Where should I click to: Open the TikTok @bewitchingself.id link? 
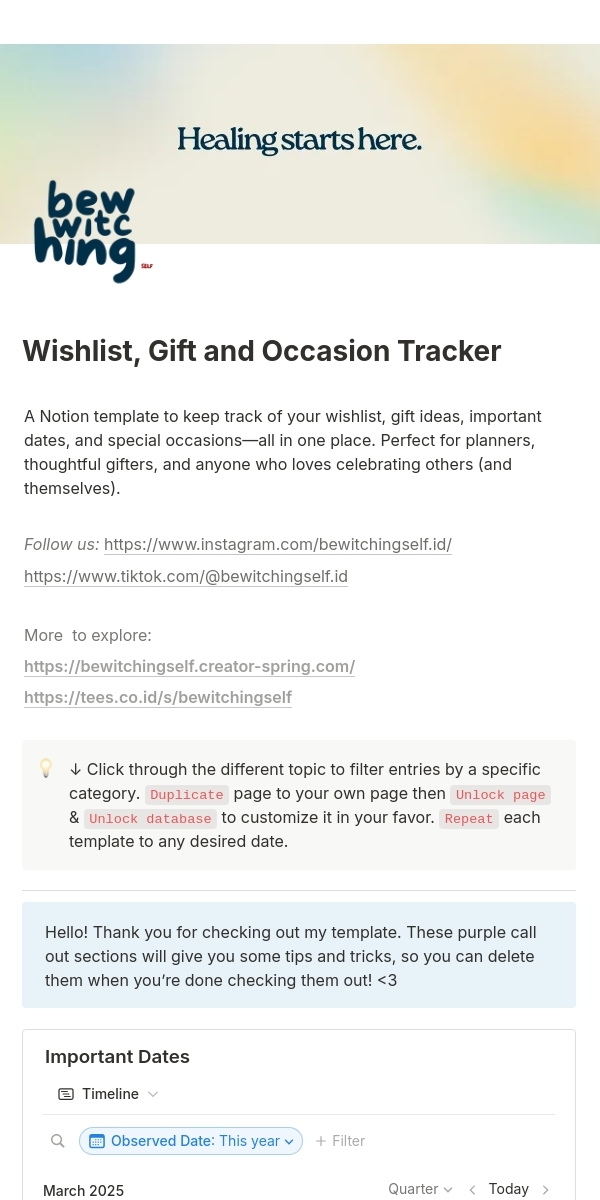click(x=186, y=576)
